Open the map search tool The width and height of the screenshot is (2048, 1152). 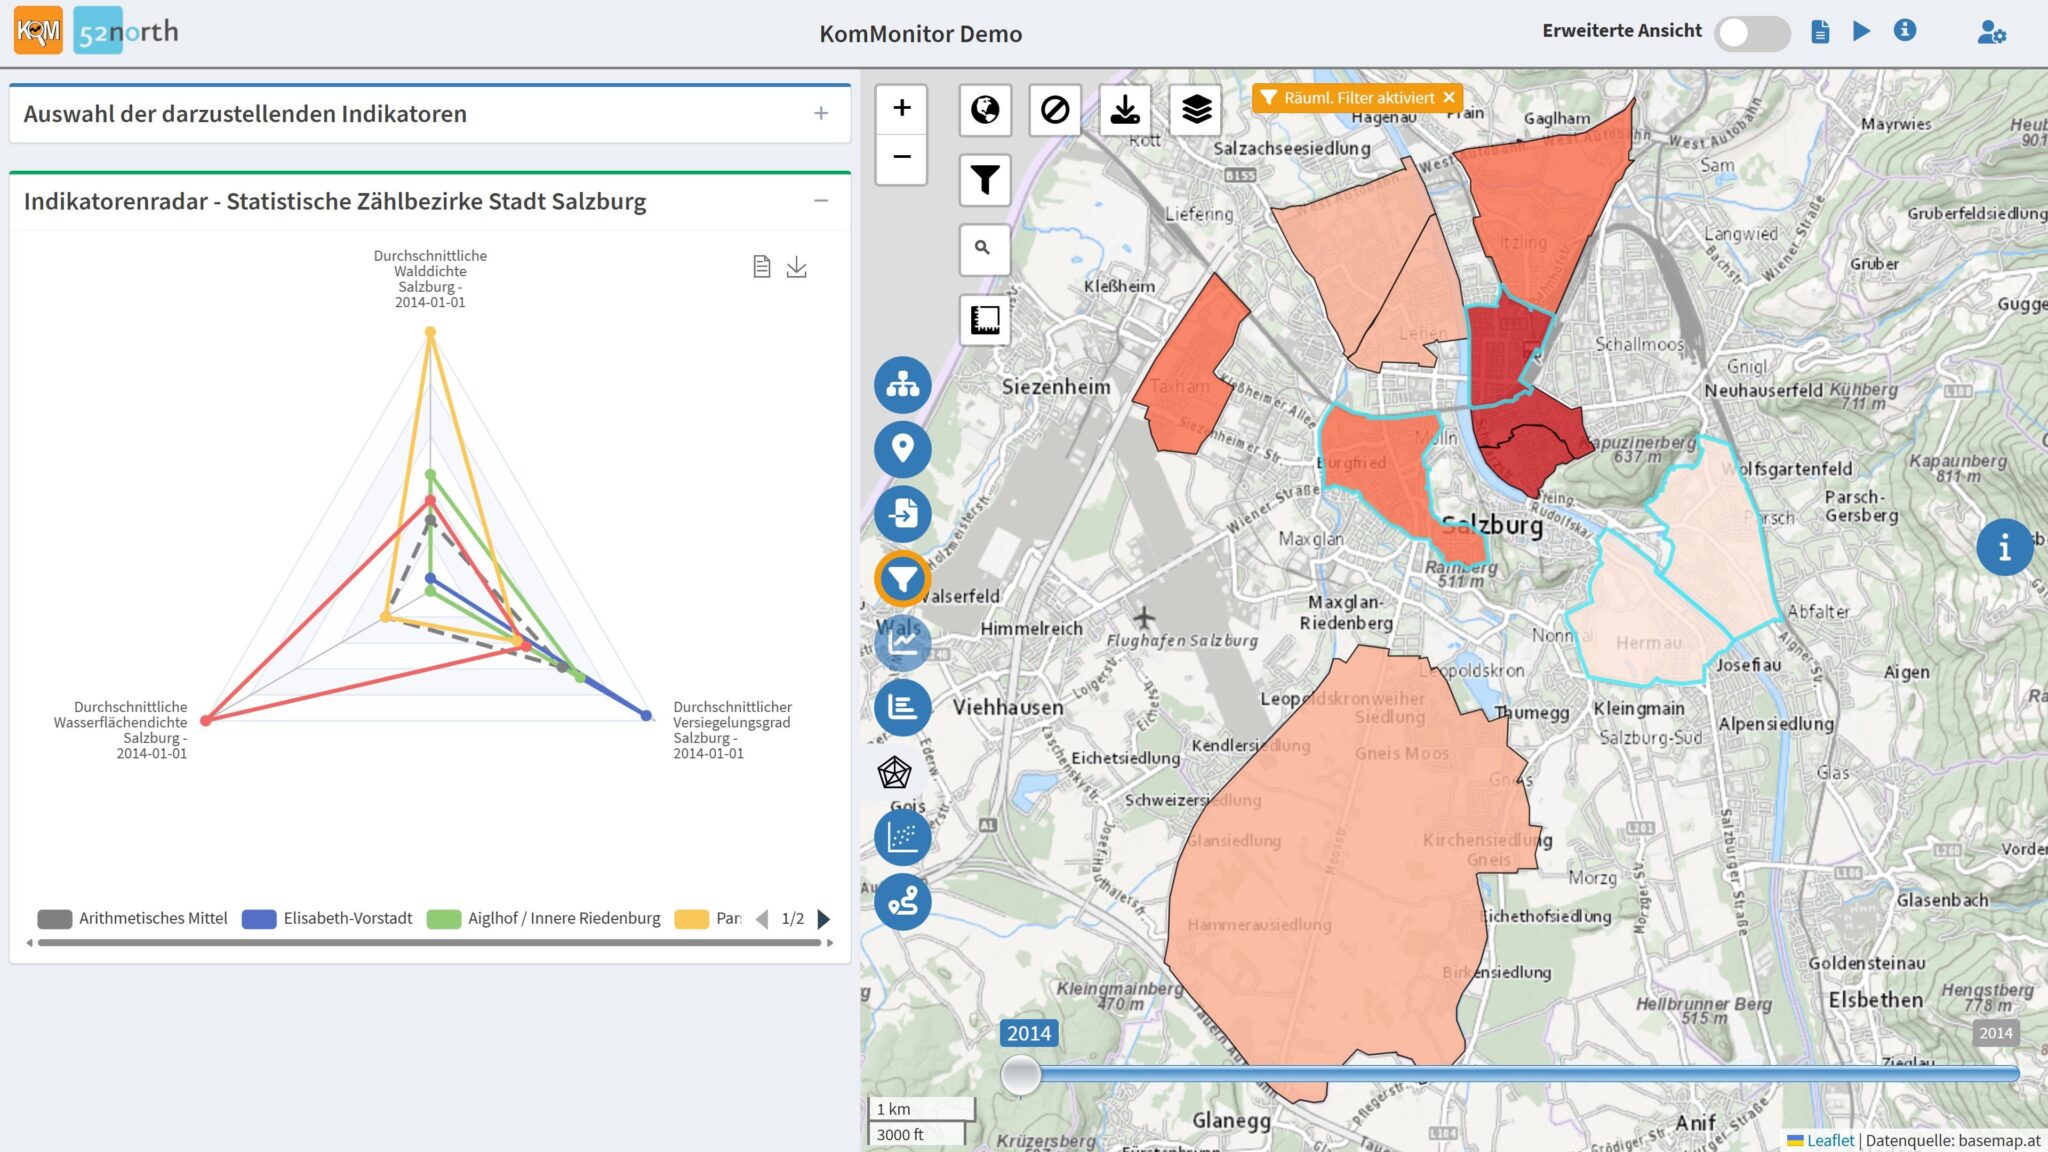[984, 248]
